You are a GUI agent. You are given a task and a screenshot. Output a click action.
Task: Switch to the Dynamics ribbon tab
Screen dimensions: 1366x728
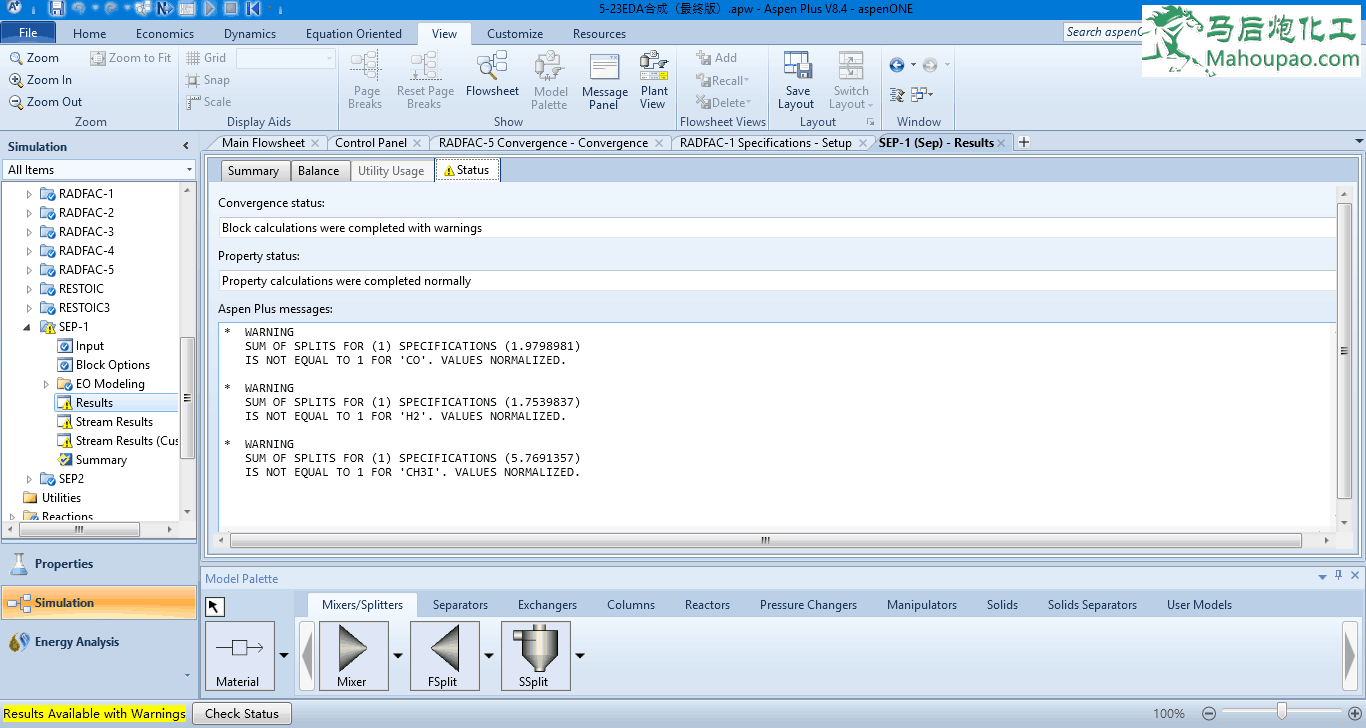pyautogui.click(x=250, y=34)
